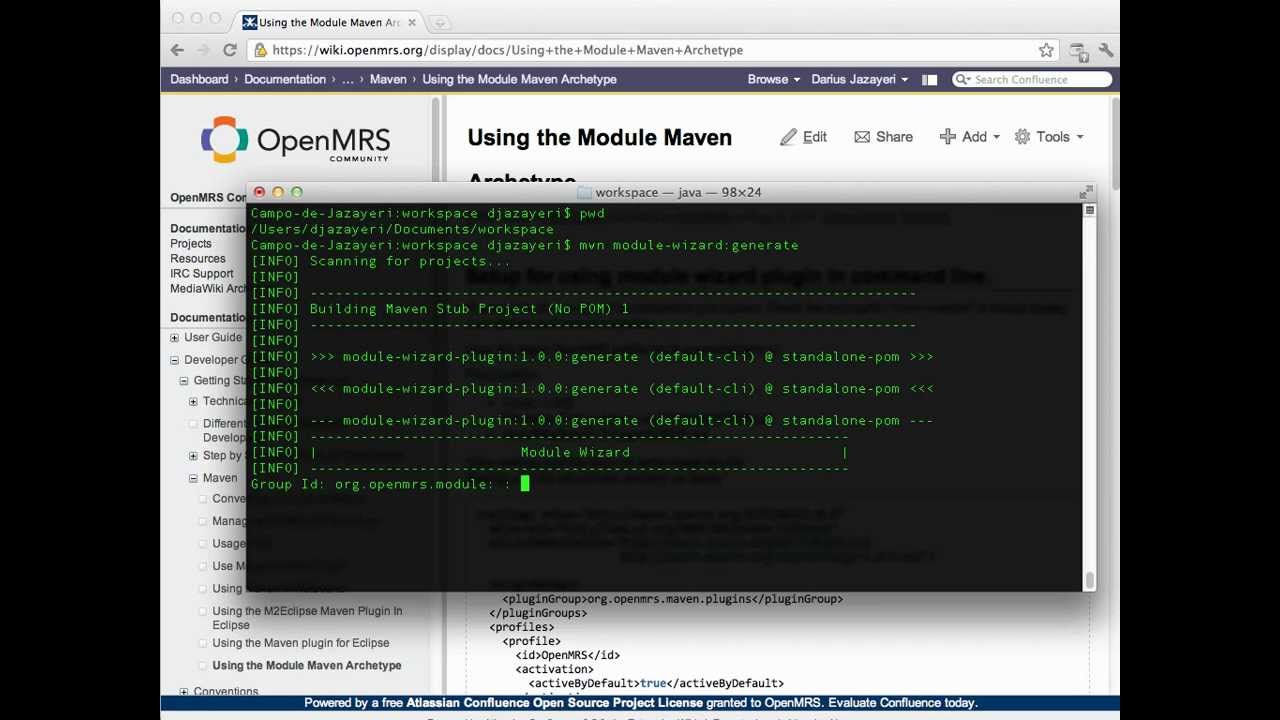Click the Search Confluence field
This screenshot has height=720, width=1280.
click(1033, 80)
